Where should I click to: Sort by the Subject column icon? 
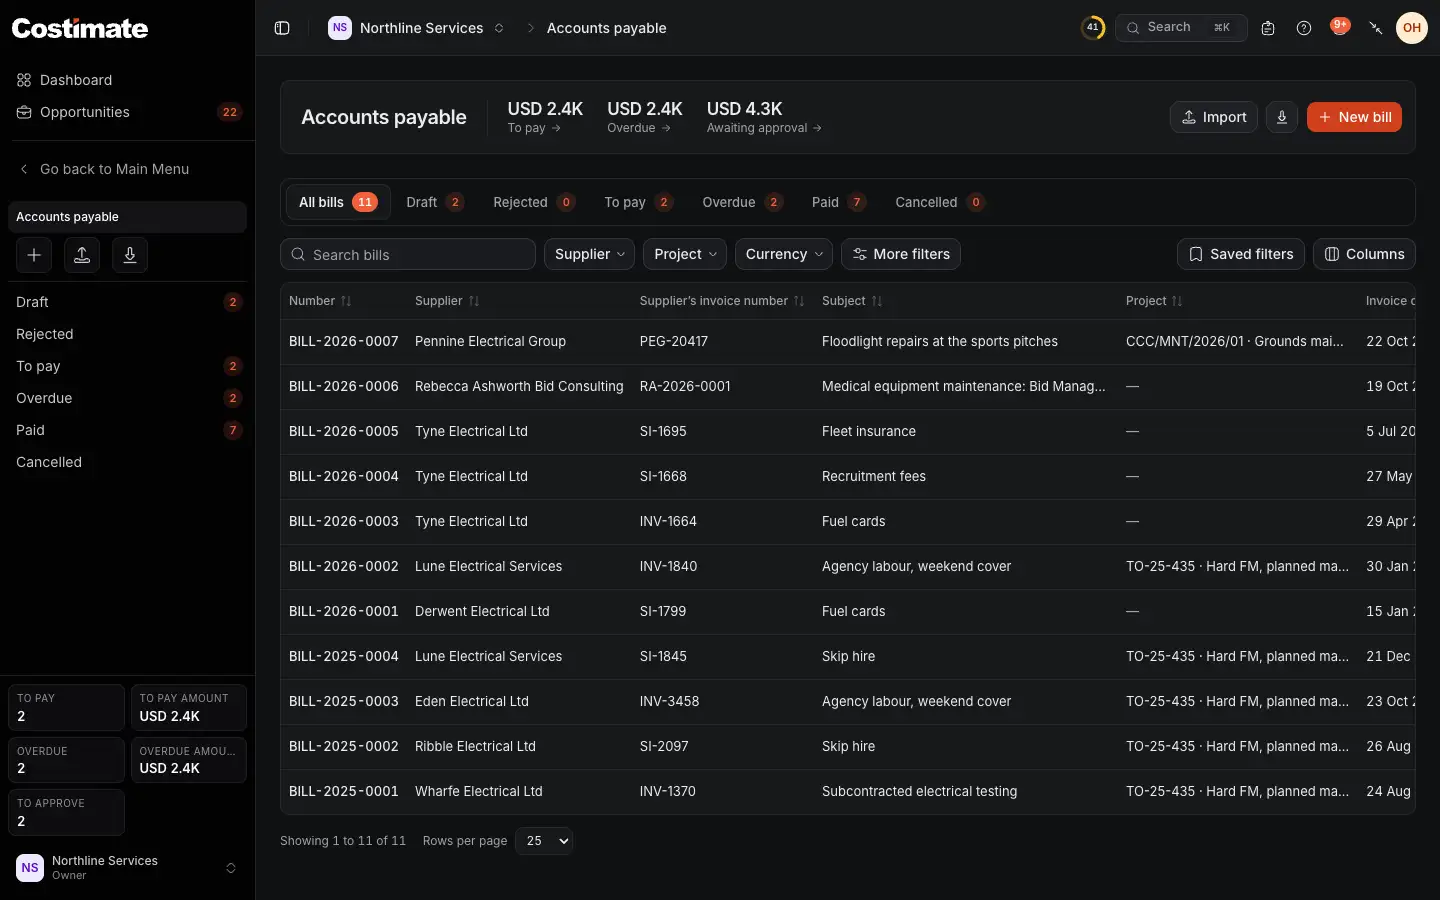[877, 301]
